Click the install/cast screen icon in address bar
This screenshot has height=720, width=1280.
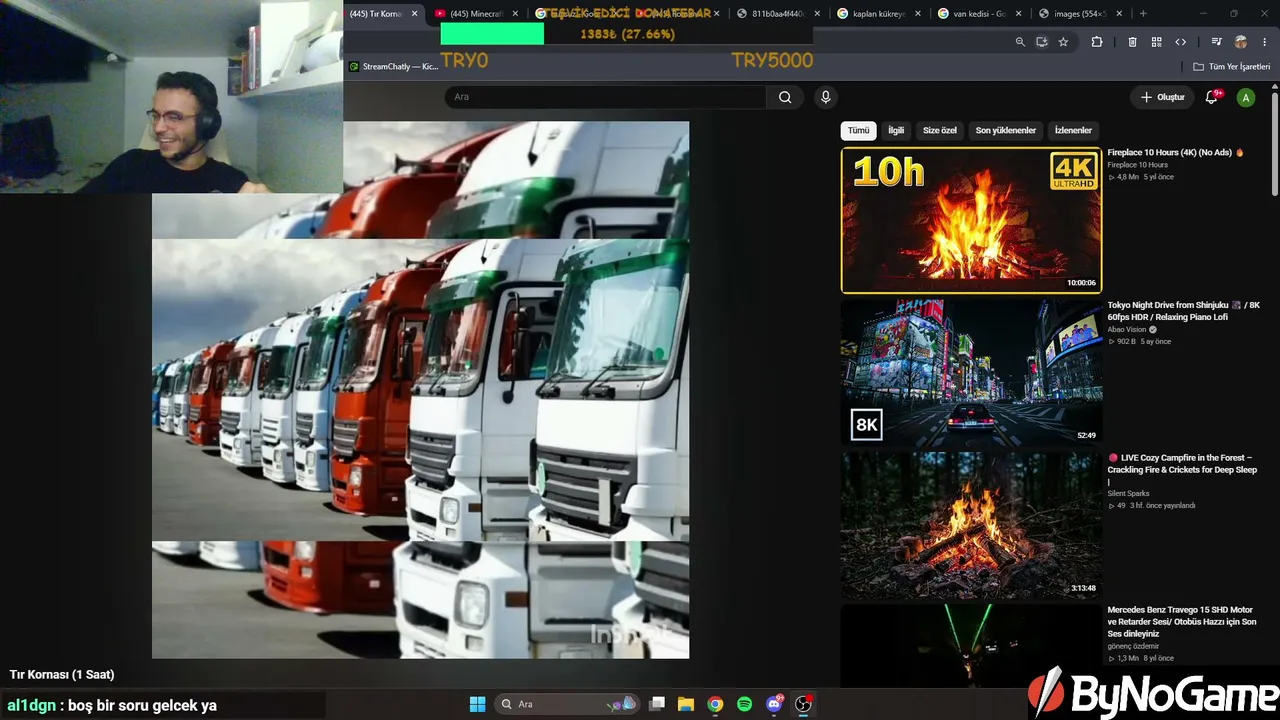coord(1042,42)
